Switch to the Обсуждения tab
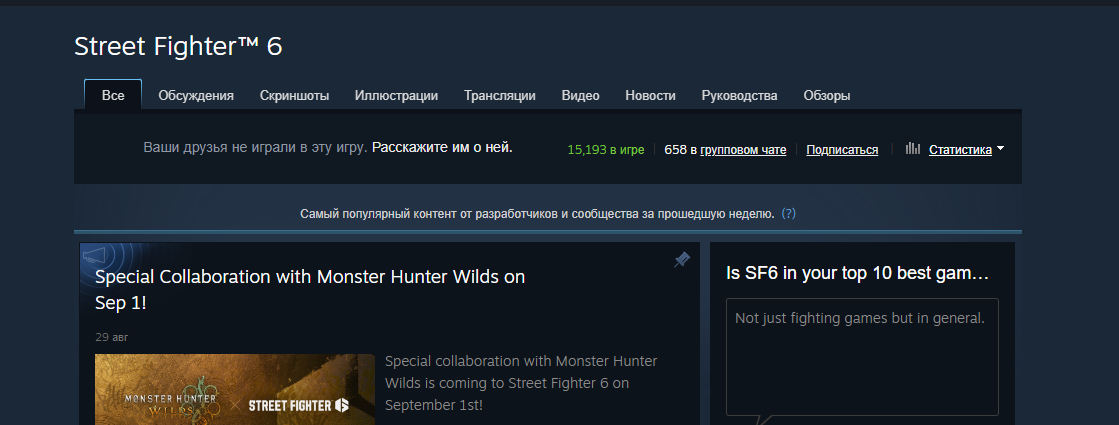Viewport: 1119px width, 425px height. click(x=196, y=96)
